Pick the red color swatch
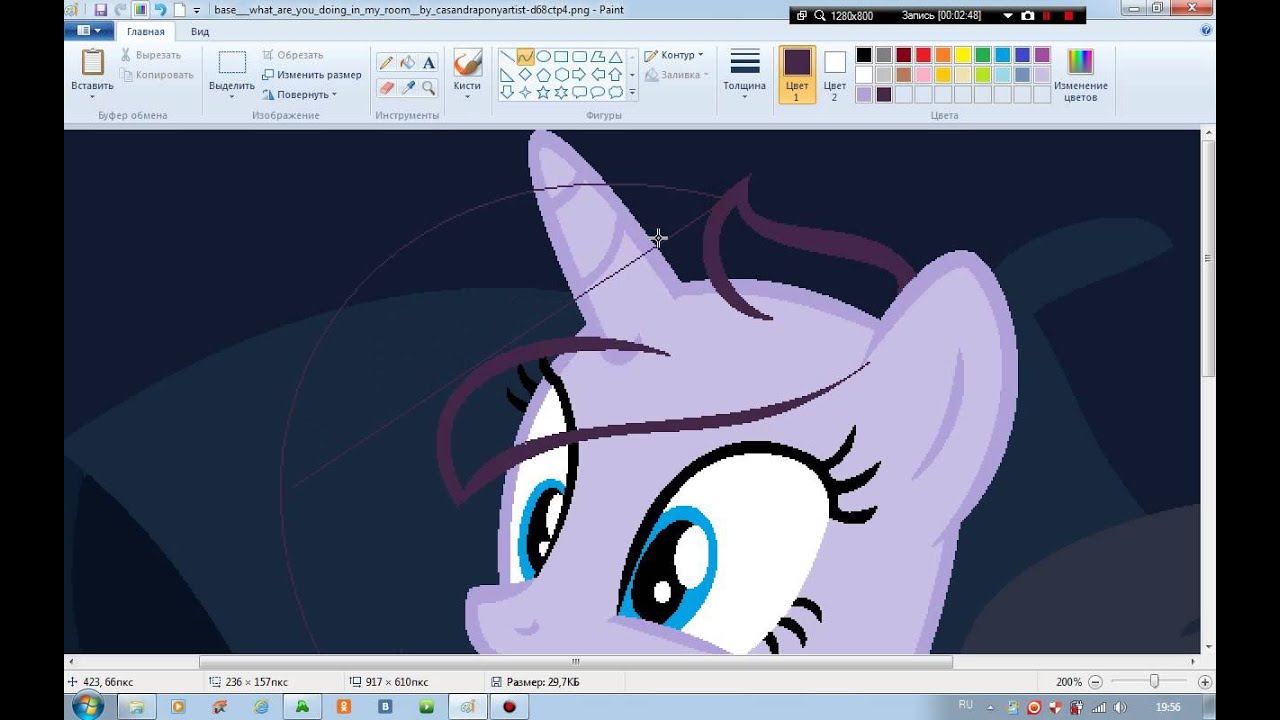 pos(923,55)
